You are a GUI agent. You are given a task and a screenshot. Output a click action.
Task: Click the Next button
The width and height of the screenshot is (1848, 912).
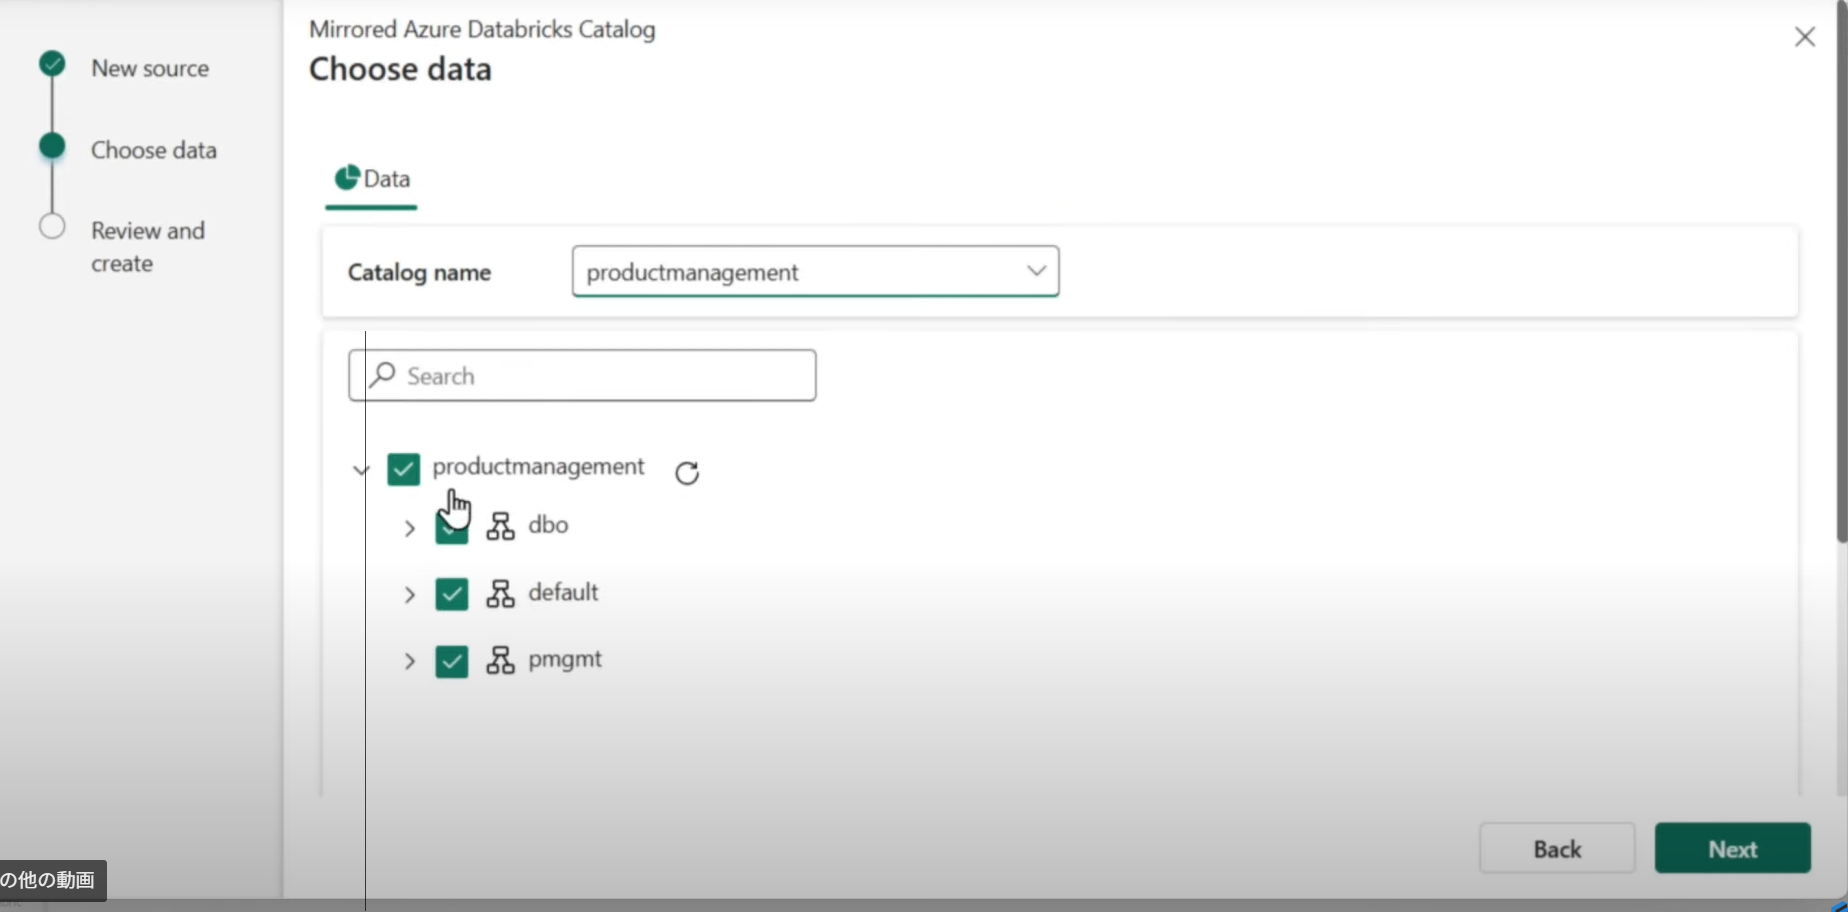[x=1732, y=848]
